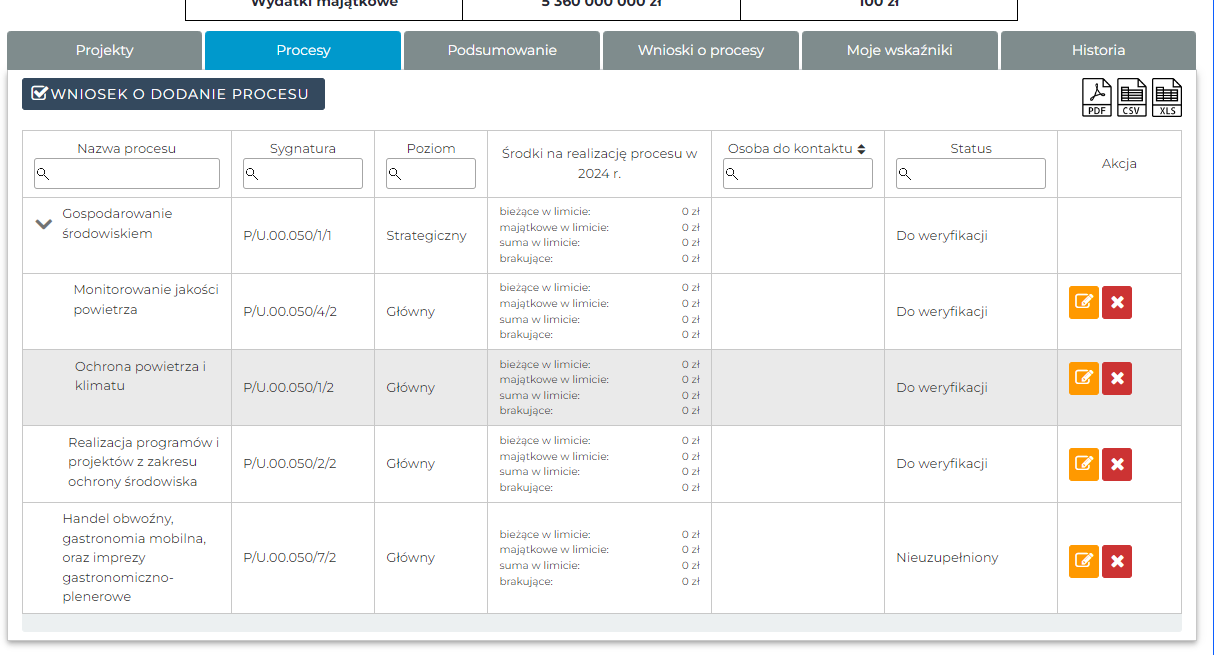This screenshot has height=655, width=1222.
Task: Delete the Monitorowanie jakości powietrza process
Action: [x=1117, y=302]
